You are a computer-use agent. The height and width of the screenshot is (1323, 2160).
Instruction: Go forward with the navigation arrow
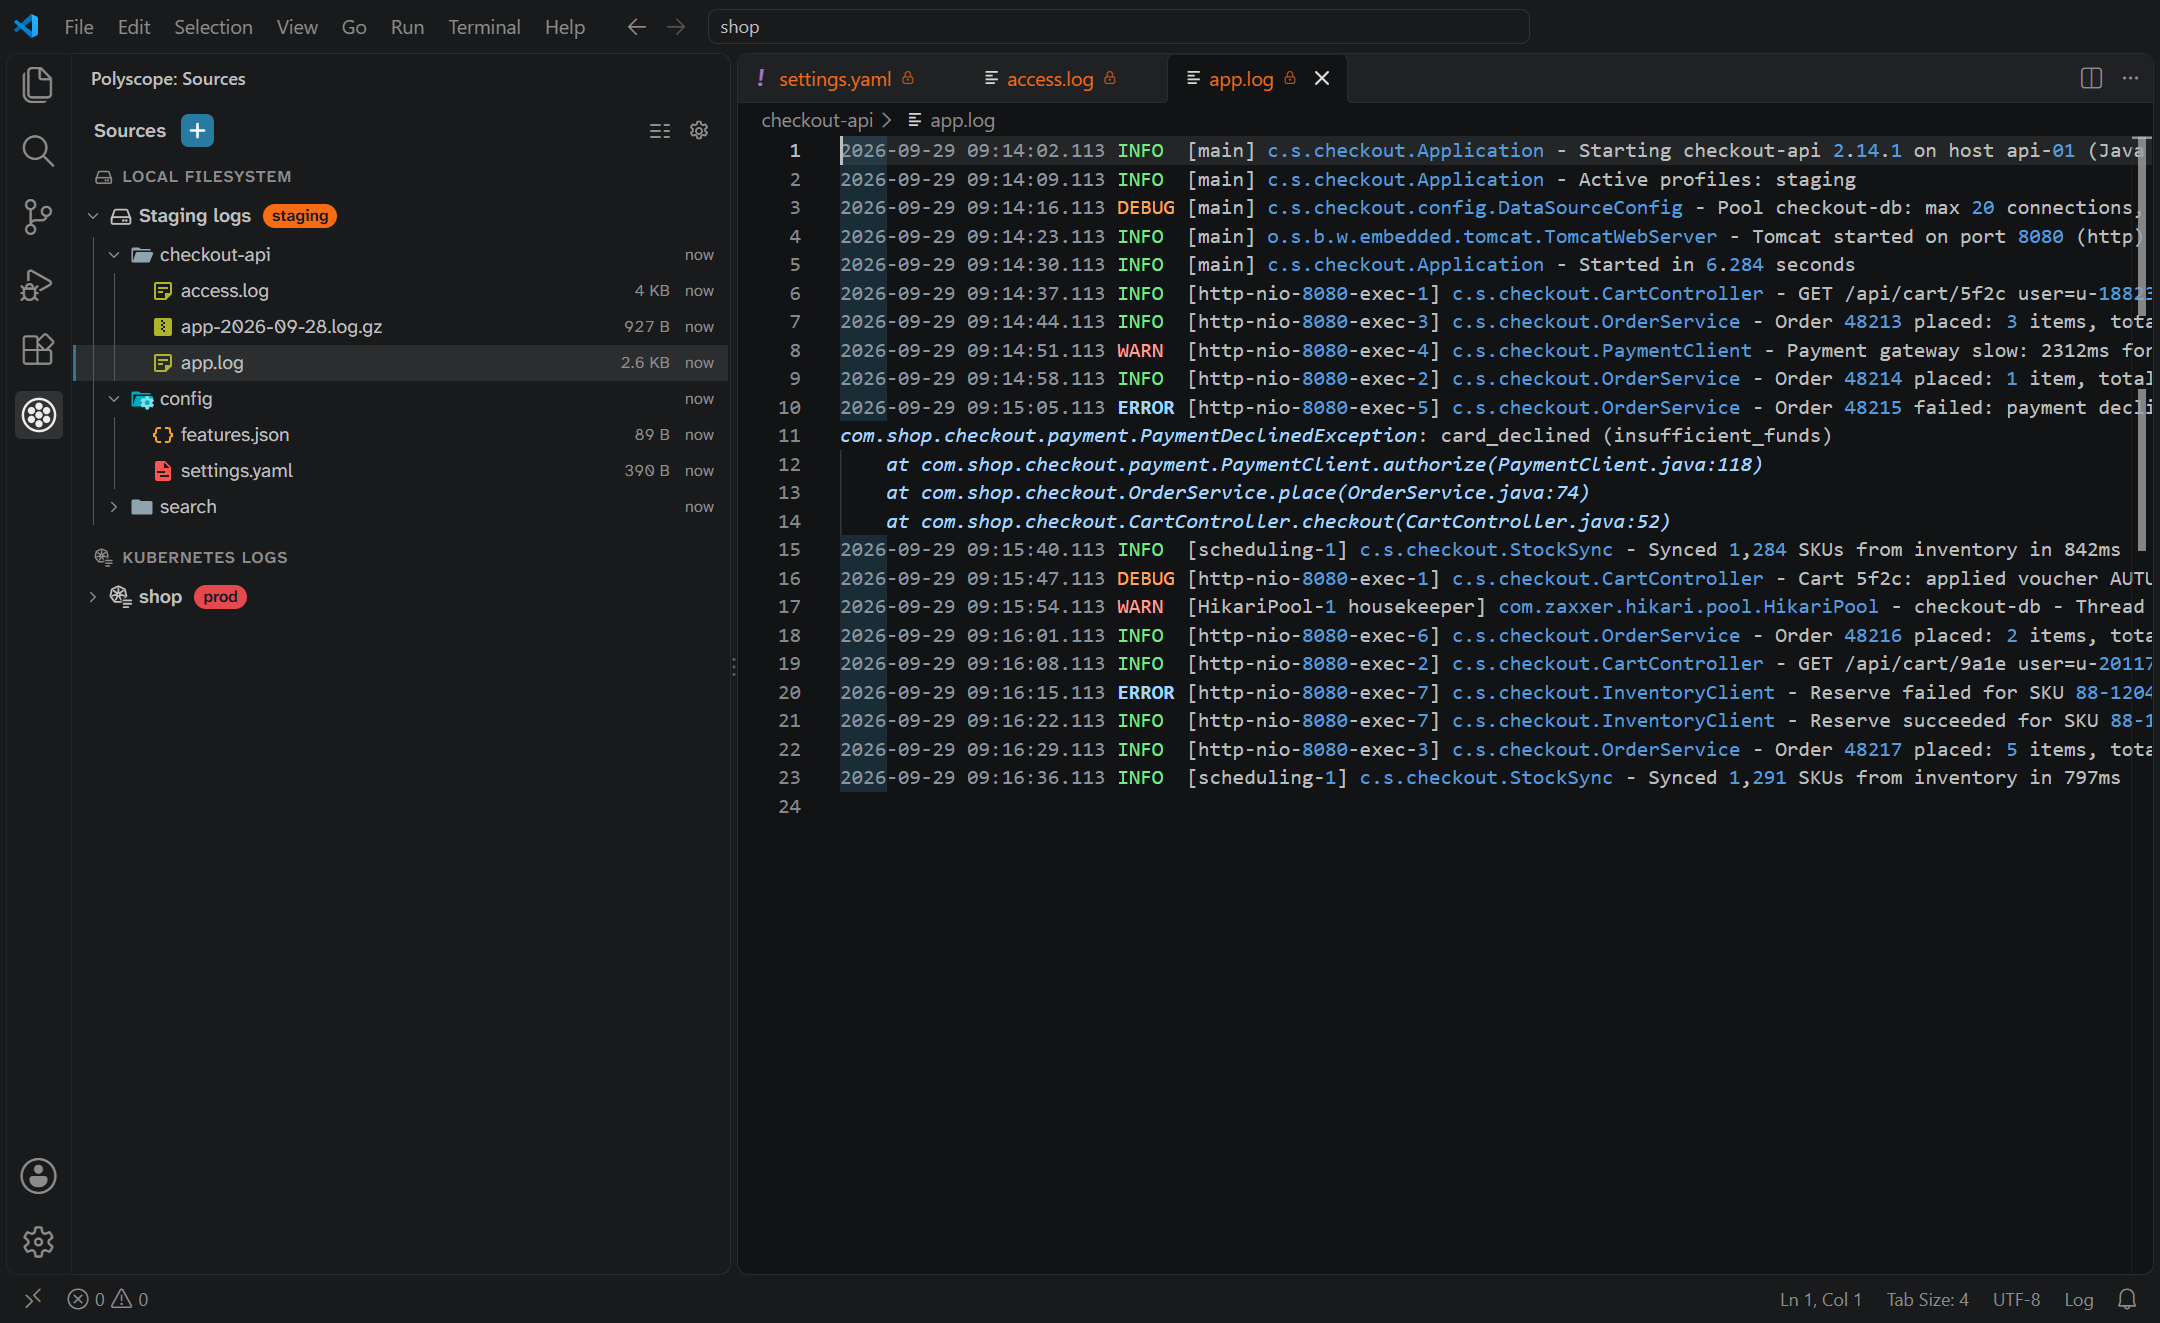676,27
